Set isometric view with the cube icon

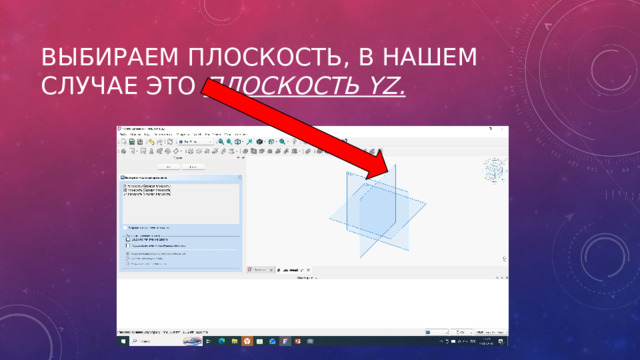pos(260,142)
